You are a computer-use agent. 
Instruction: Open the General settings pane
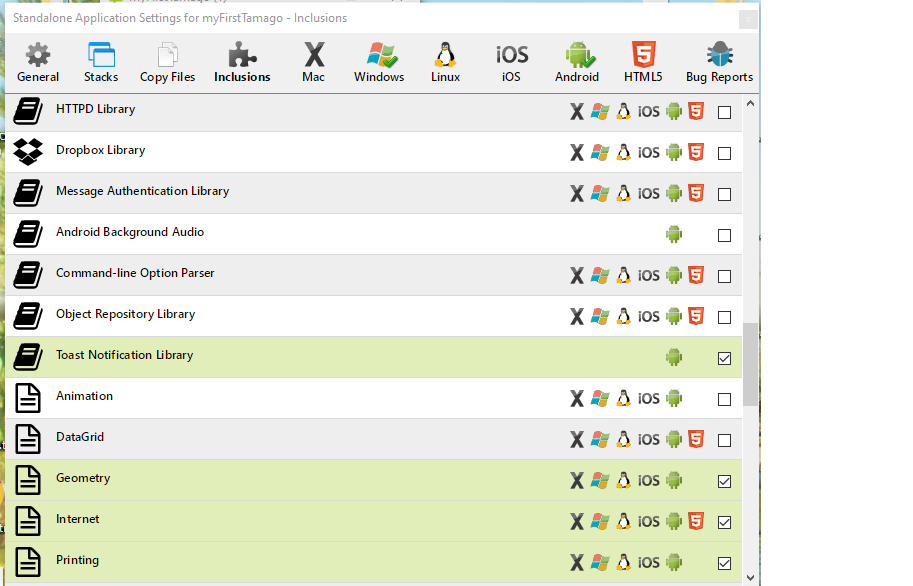(x=38, y=62)
